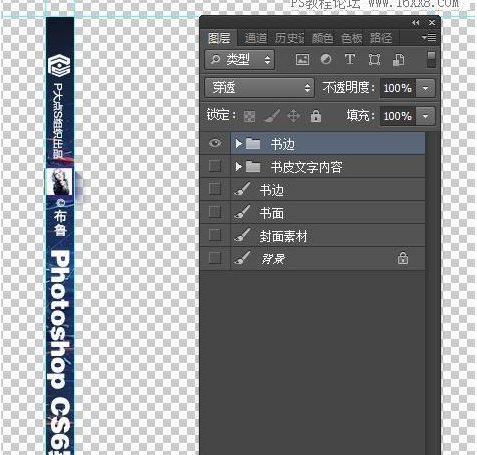The image size is (477, 455).
Task: Switch to the 路径 tab
Action: pyautogui.click(x=381, y=38)
